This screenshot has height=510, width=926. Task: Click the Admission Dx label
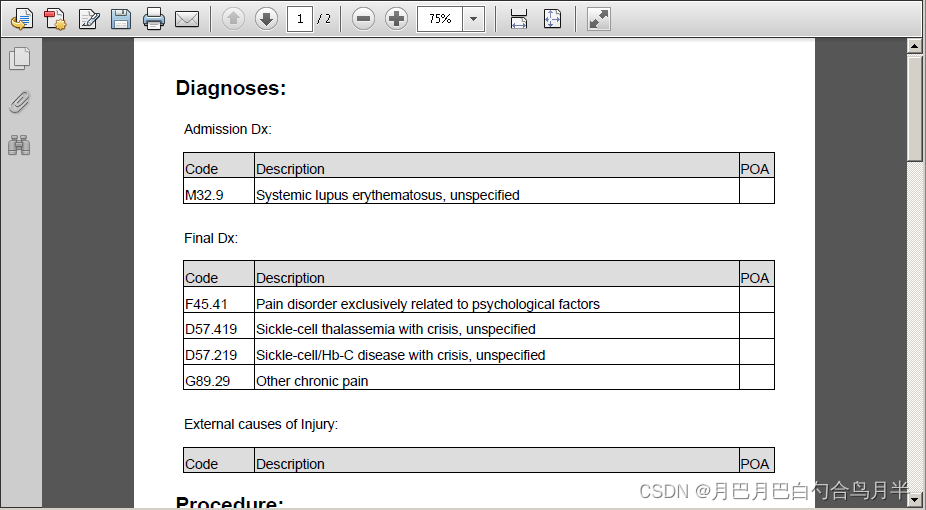click(x=228, y=129)
